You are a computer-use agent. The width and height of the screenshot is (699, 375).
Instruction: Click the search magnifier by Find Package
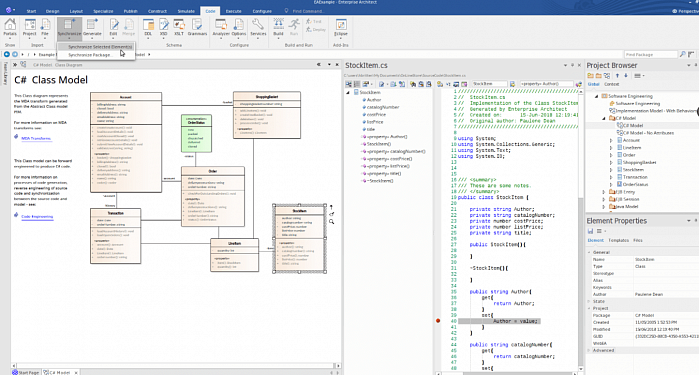[683, 54]
